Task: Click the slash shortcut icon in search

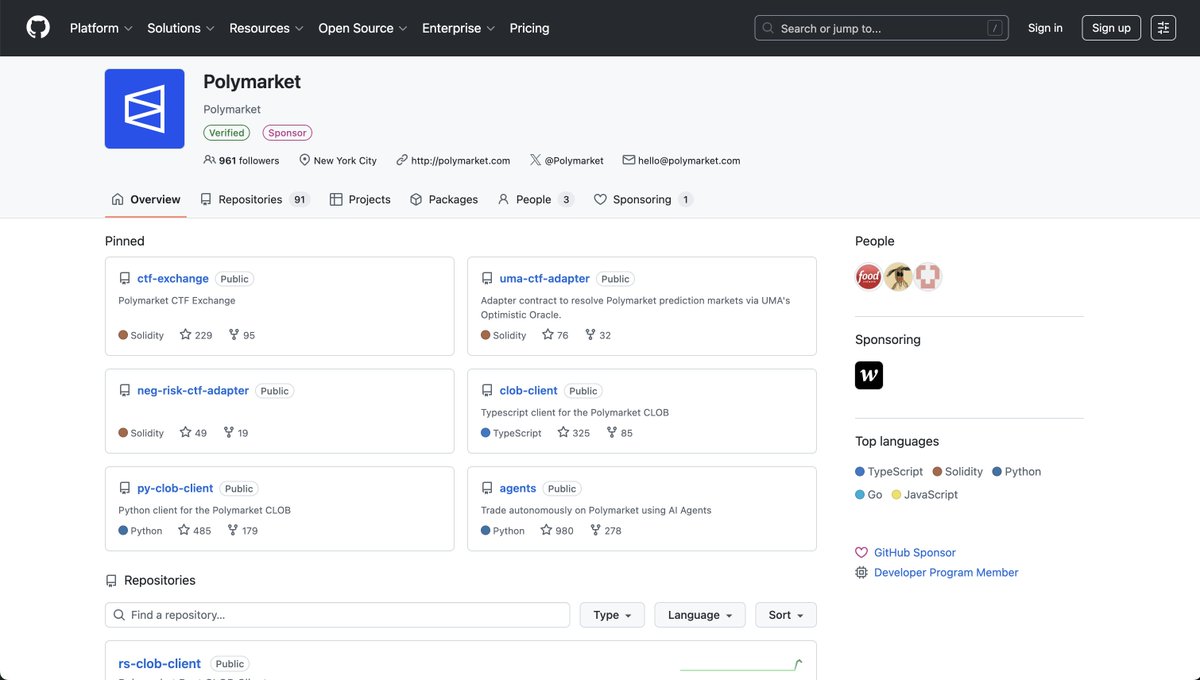Action: (994, 28)
